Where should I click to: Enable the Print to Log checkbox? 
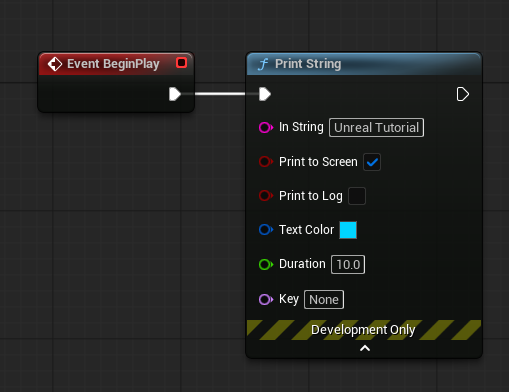pyautogui.click(x=357, y=196)
